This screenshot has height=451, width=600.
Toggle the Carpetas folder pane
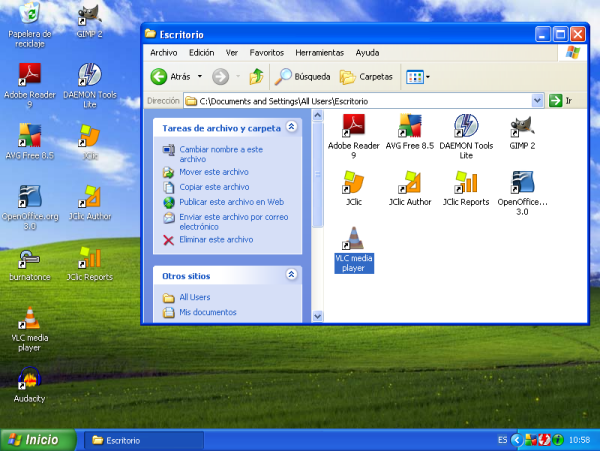tap(366, 76)
